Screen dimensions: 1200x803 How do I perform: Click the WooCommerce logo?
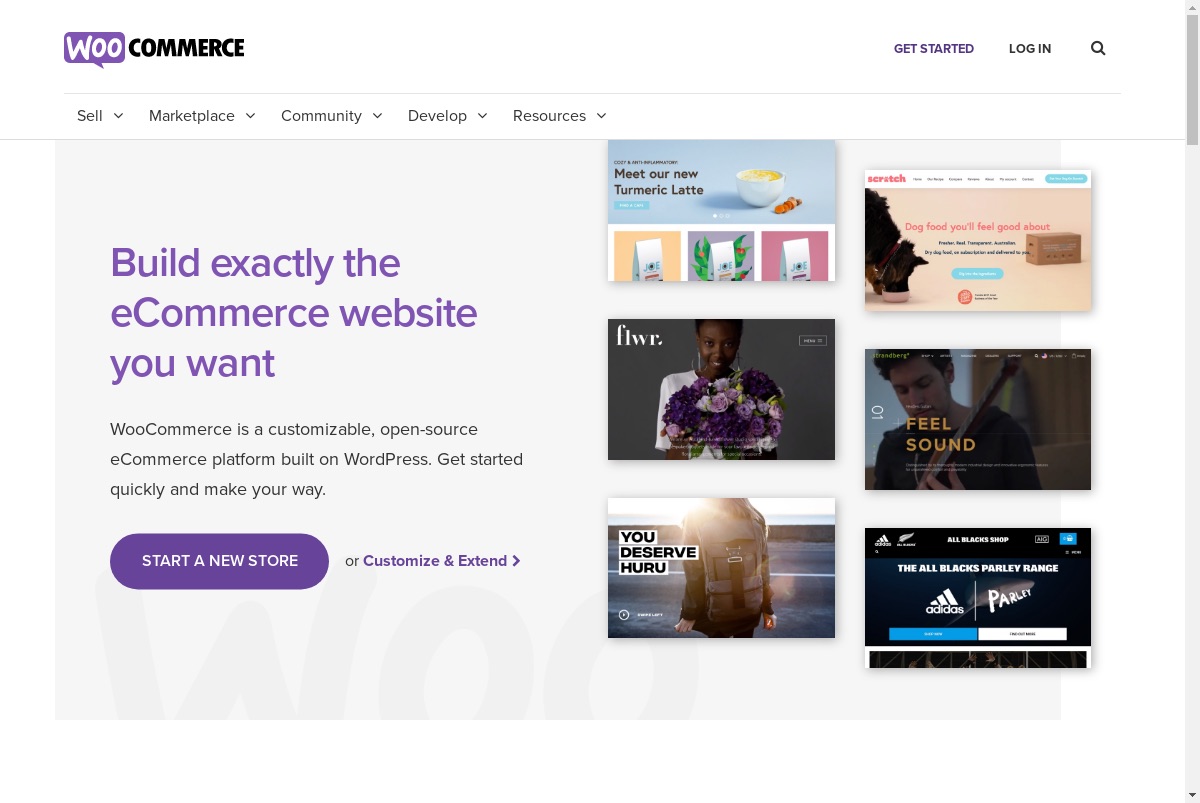pyautogui.click(x=154, y=48)
